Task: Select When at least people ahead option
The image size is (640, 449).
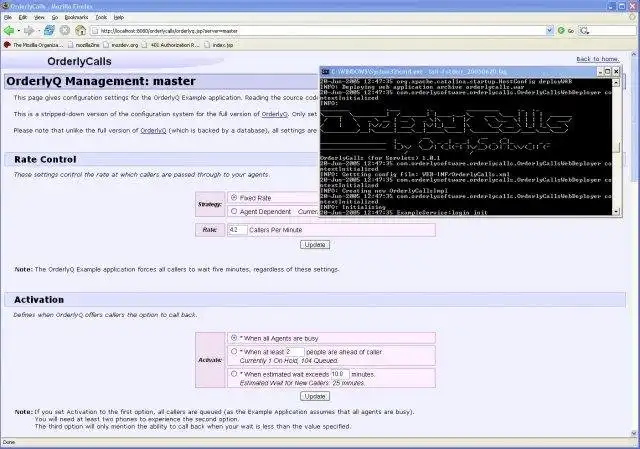Action: (x=234, y=351)
